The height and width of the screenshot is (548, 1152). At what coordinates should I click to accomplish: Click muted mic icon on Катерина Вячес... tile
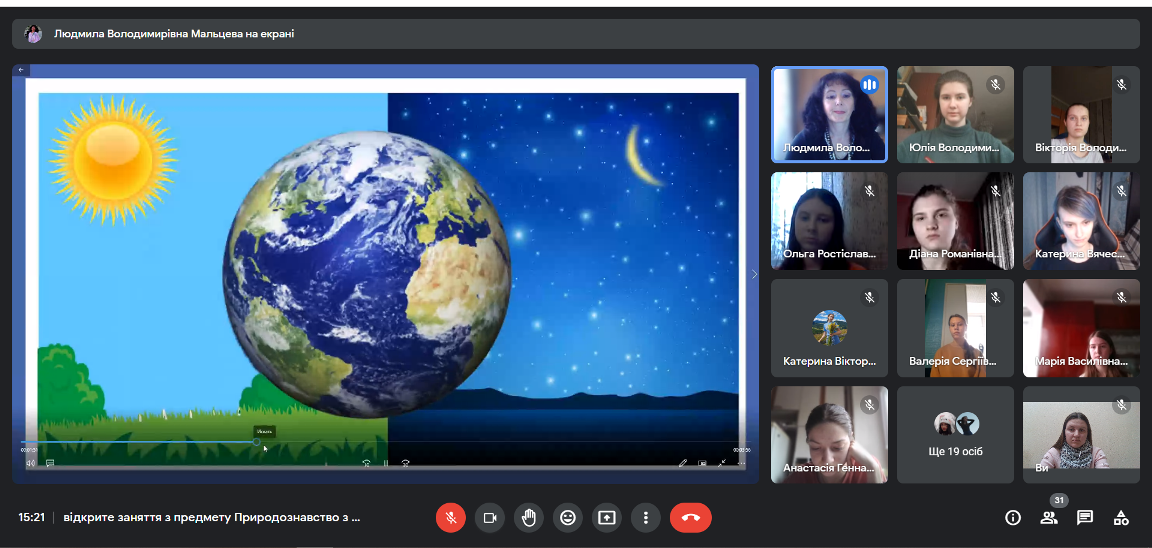click(x=1121, y=191)
